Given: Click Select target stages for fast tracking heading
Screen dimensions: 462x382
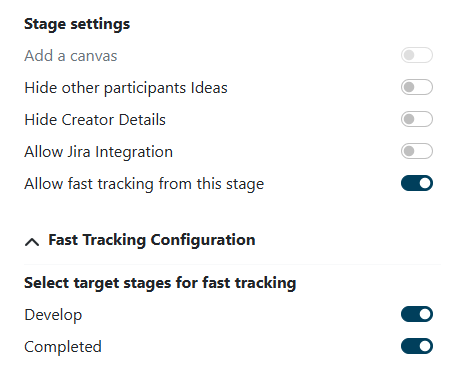Looking at the screenshot, I should click(x=160, y=283).
